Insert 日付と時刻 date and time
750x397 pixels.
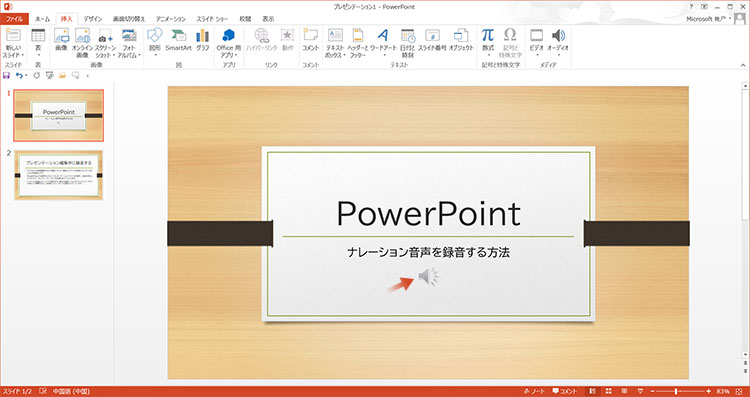408,42
